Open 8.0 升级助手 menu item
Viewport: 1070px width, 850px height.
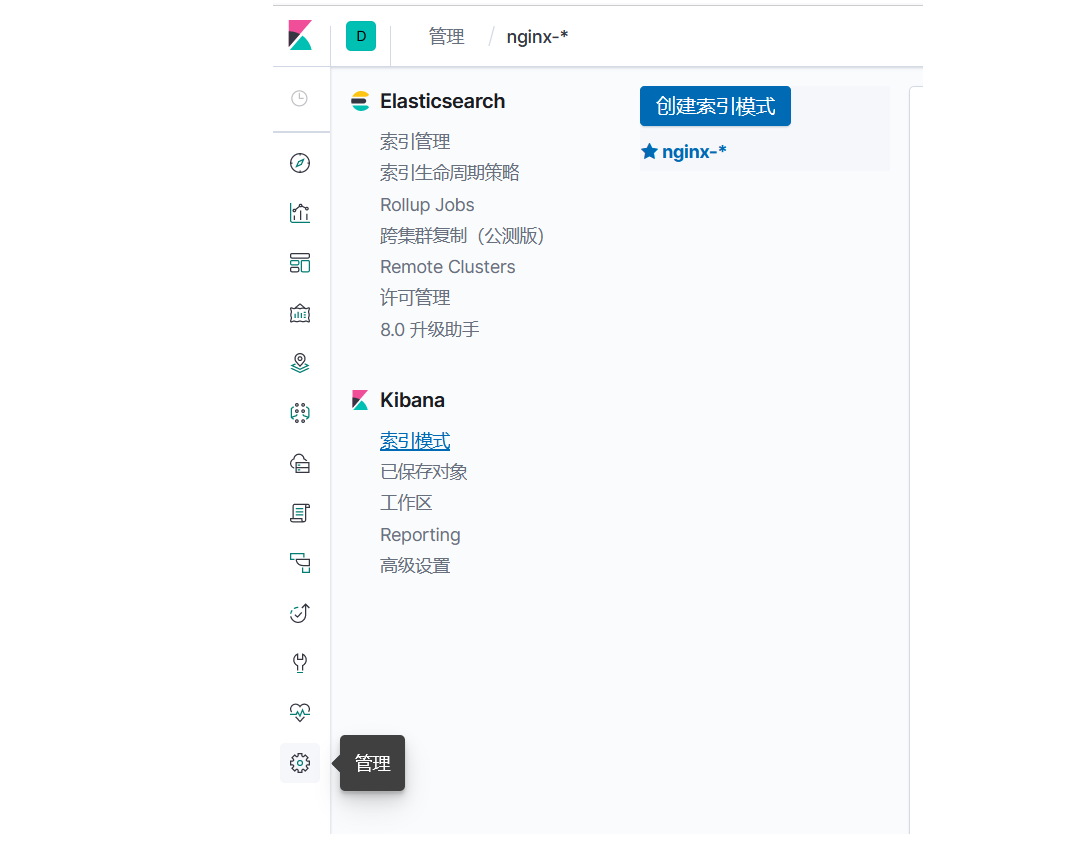tap(430, 329)
